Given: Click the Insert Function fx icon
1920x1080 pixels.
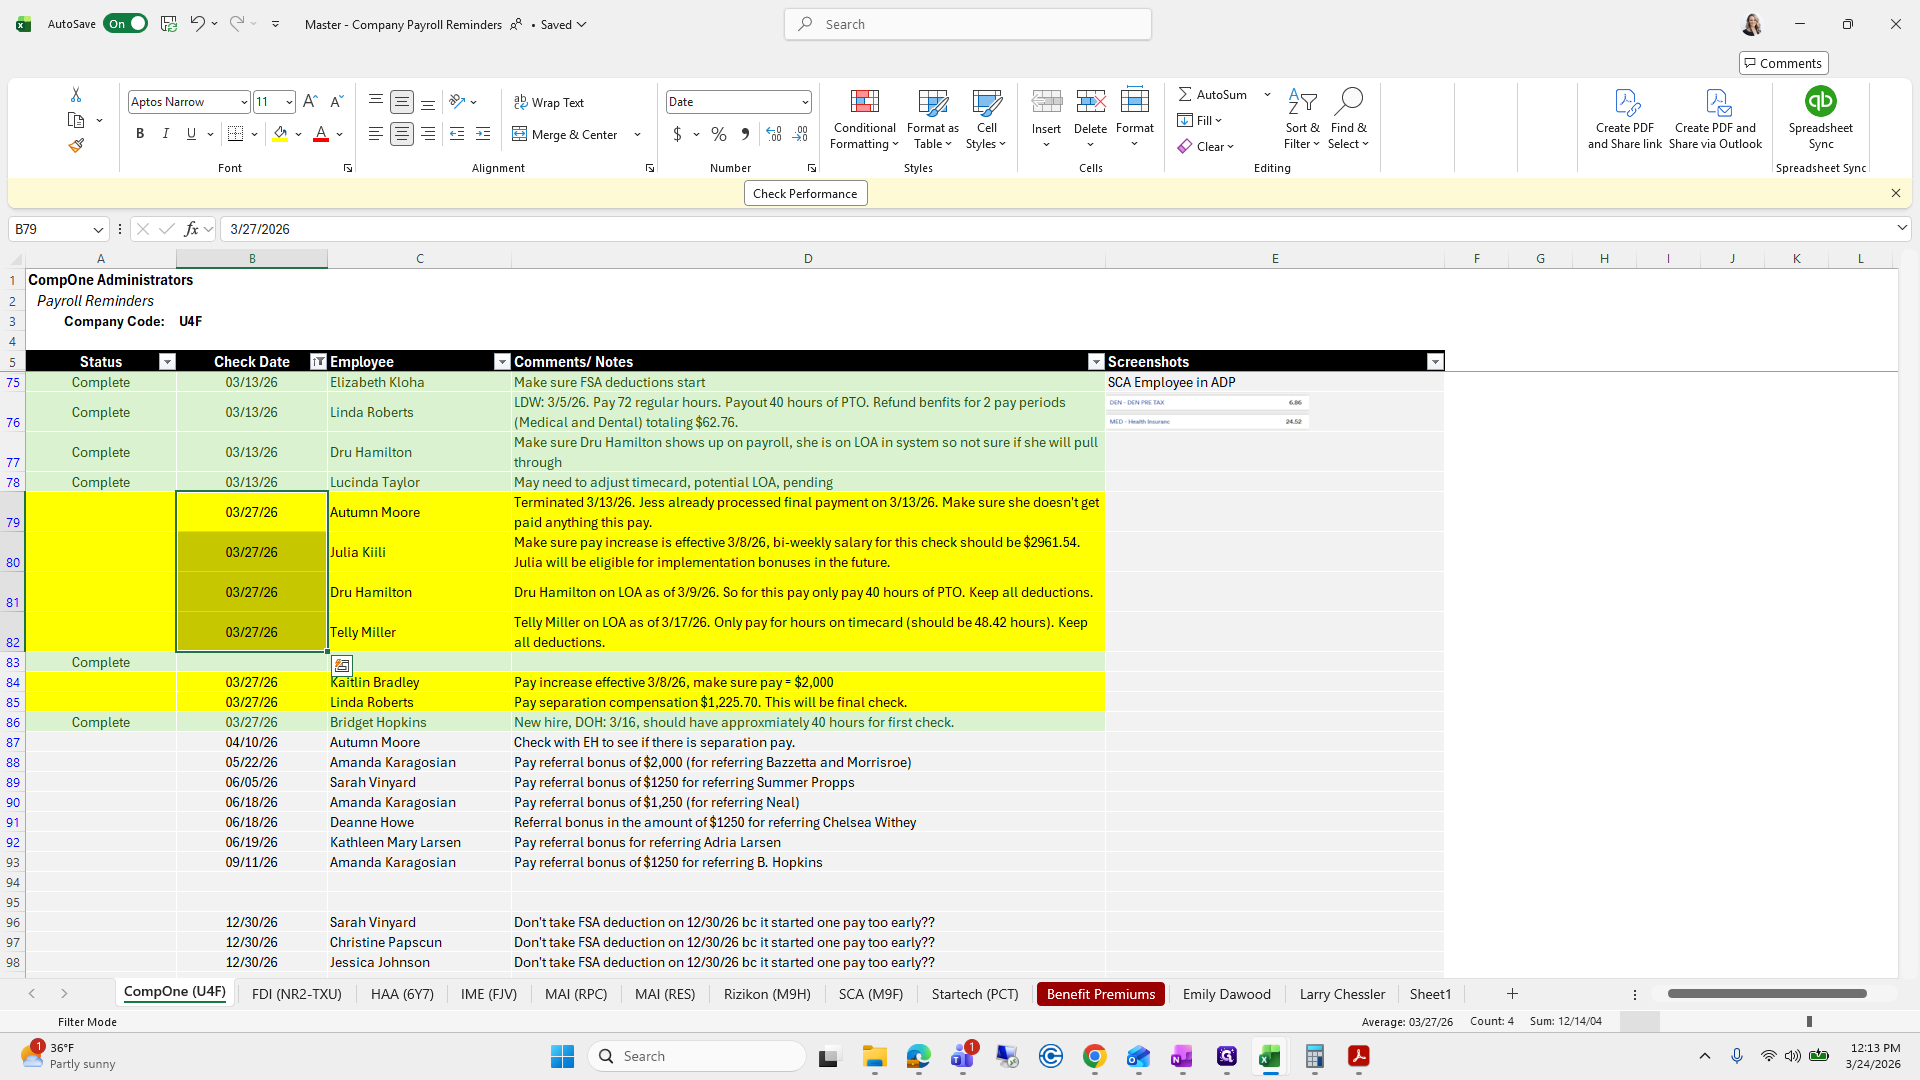Looking at the screenshot, I should click(x=192, y=229).
